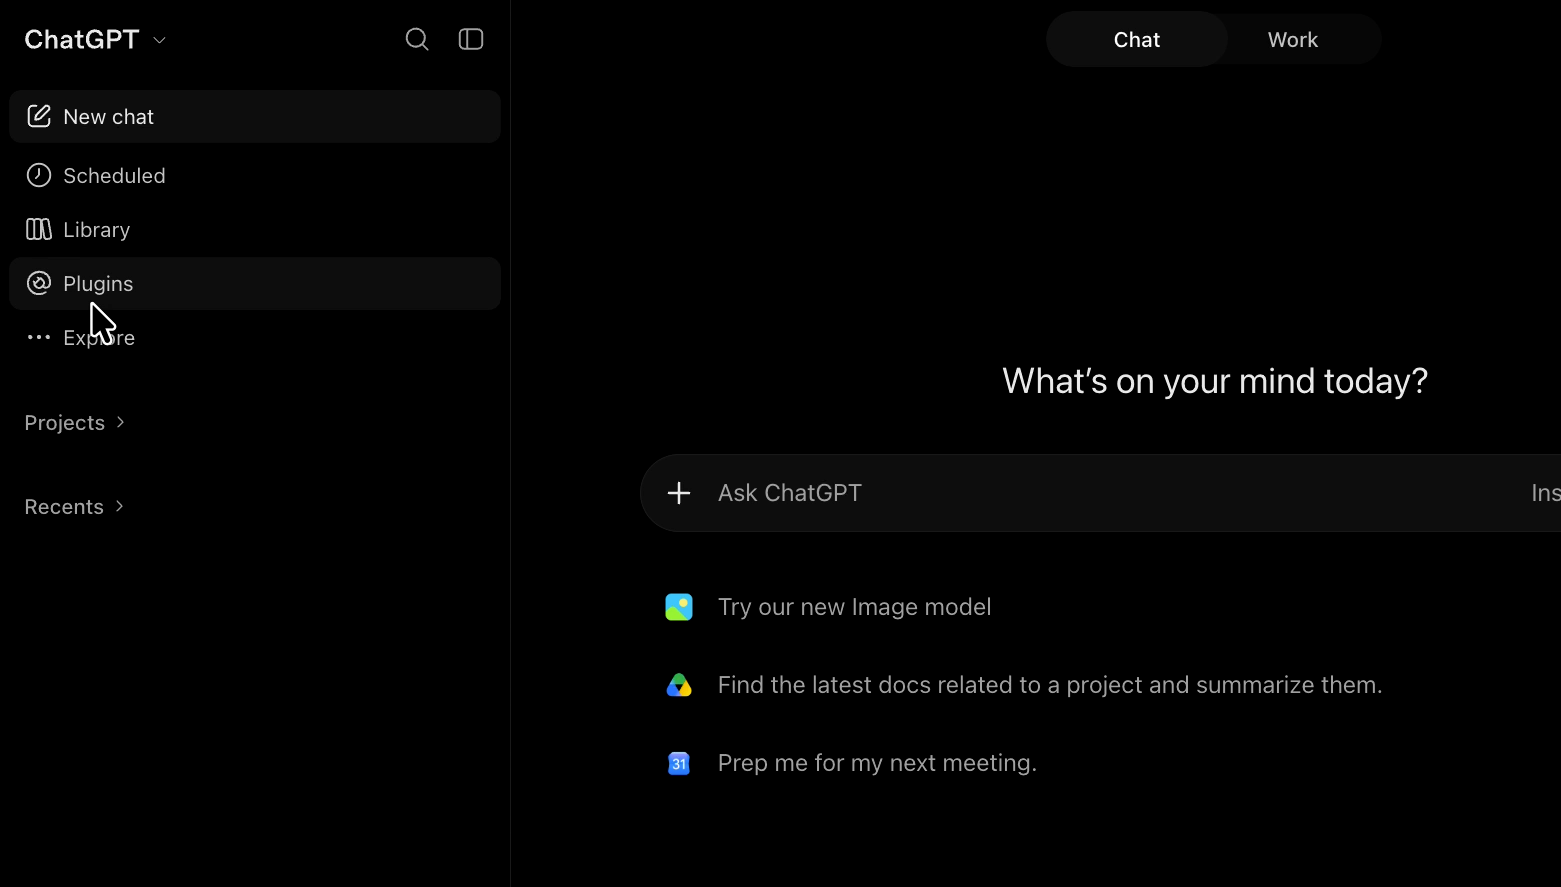Open the search icon in sidebar

coord(417,39)
